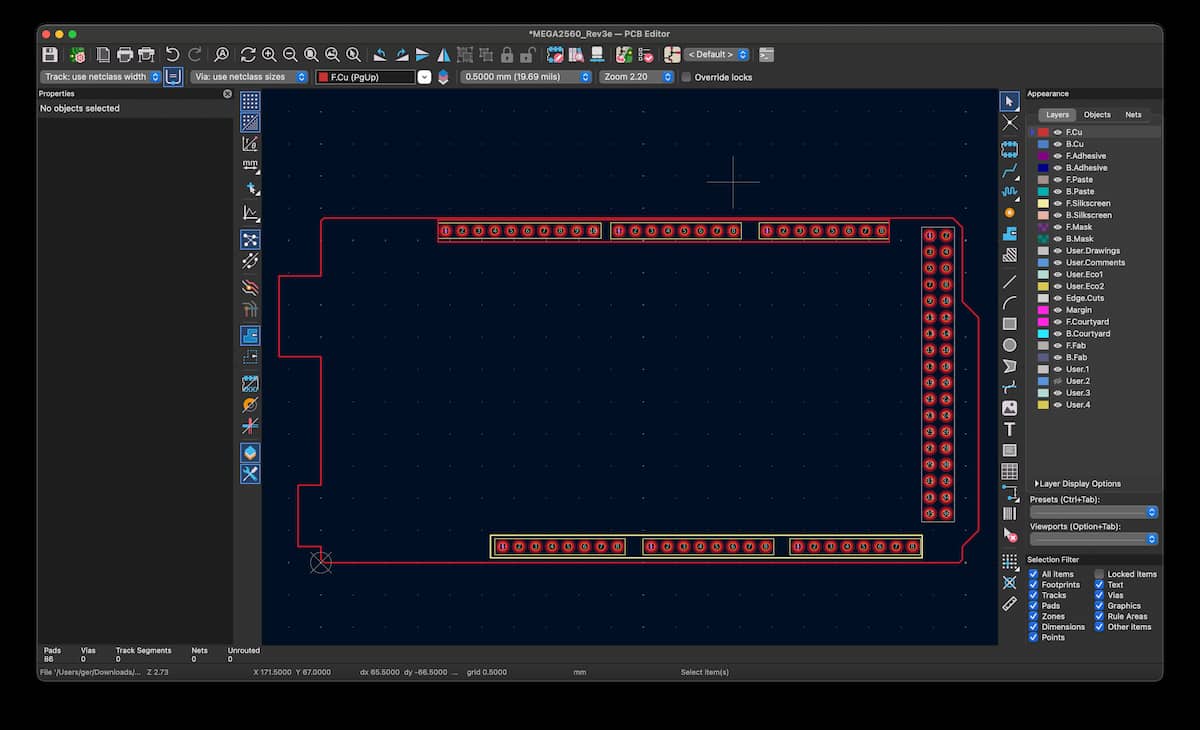Viewport: 1200px width, 730px height.
Task: Select the arrow selection tool
Action: click(1010, 101)
